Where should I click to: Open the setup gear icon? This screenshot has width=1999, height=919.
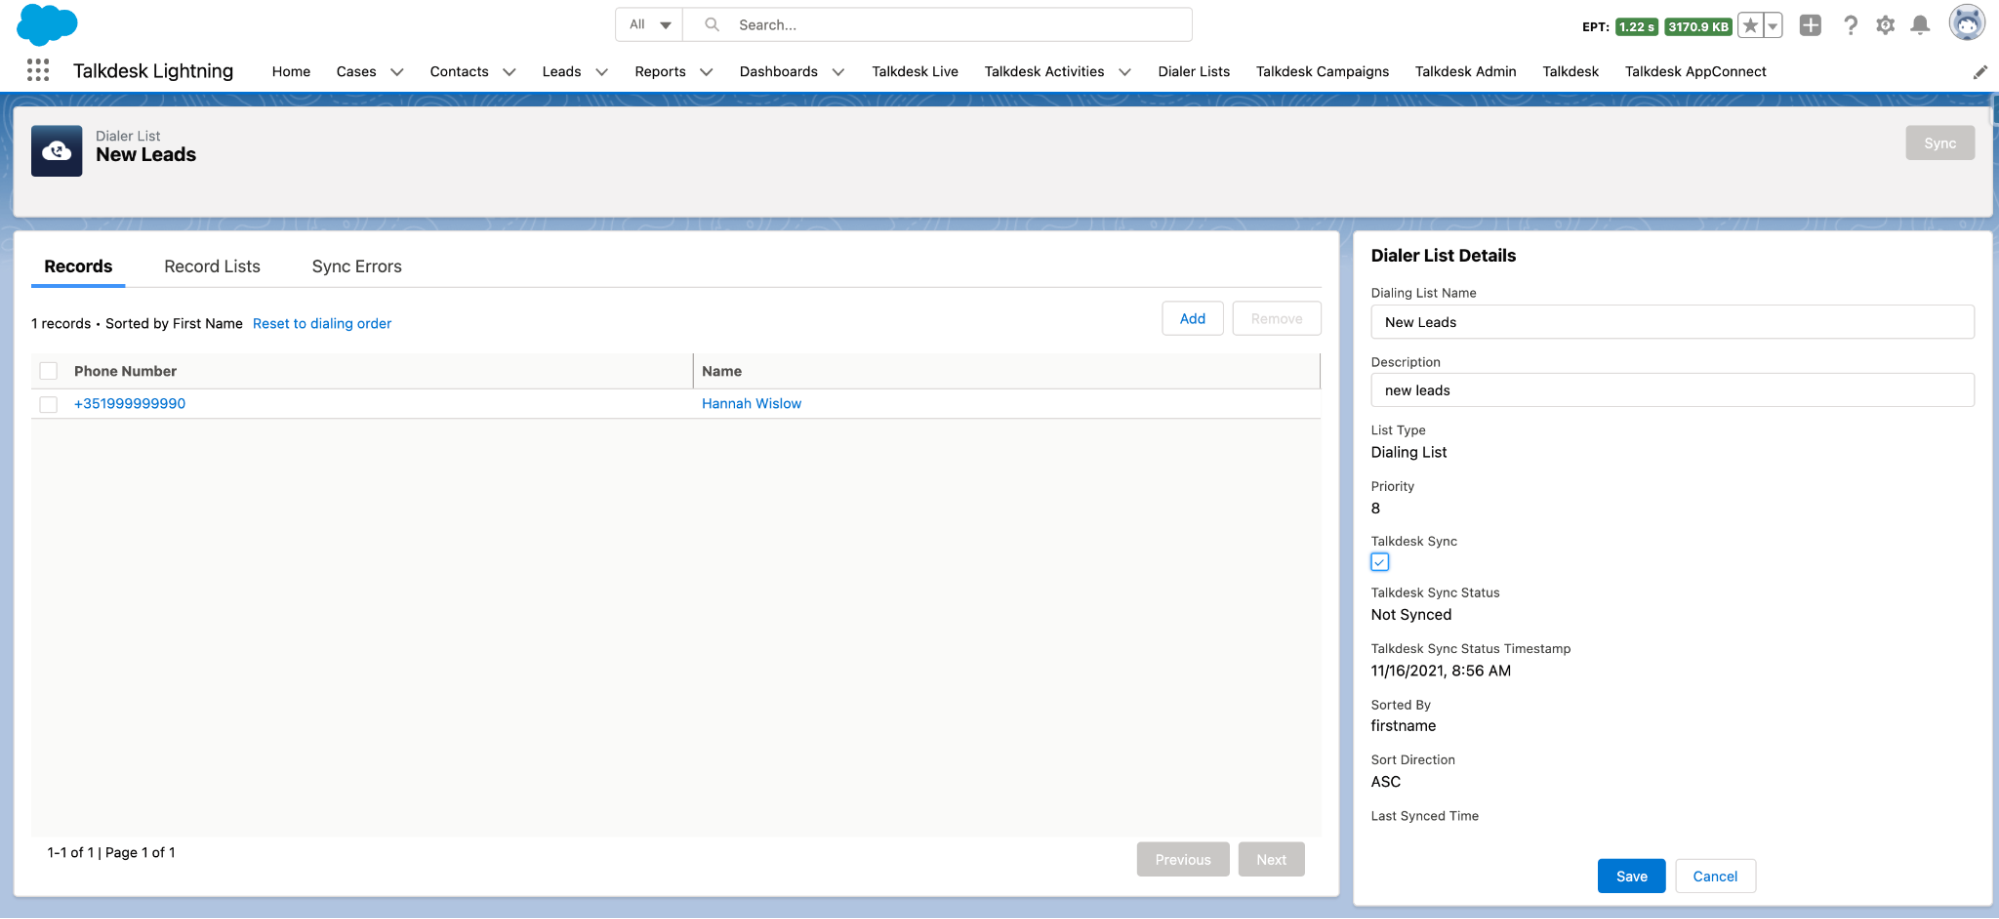pos(1885,25)
